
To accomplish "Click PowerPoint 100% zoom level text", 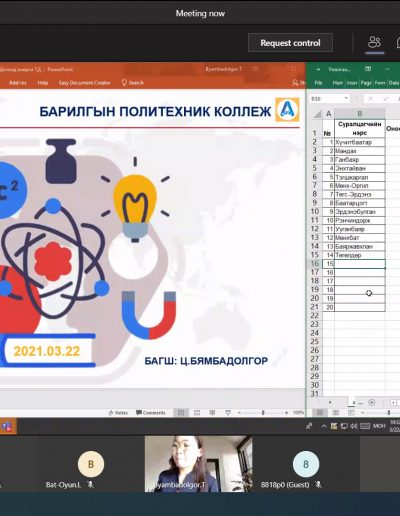I will click(298, 413).
